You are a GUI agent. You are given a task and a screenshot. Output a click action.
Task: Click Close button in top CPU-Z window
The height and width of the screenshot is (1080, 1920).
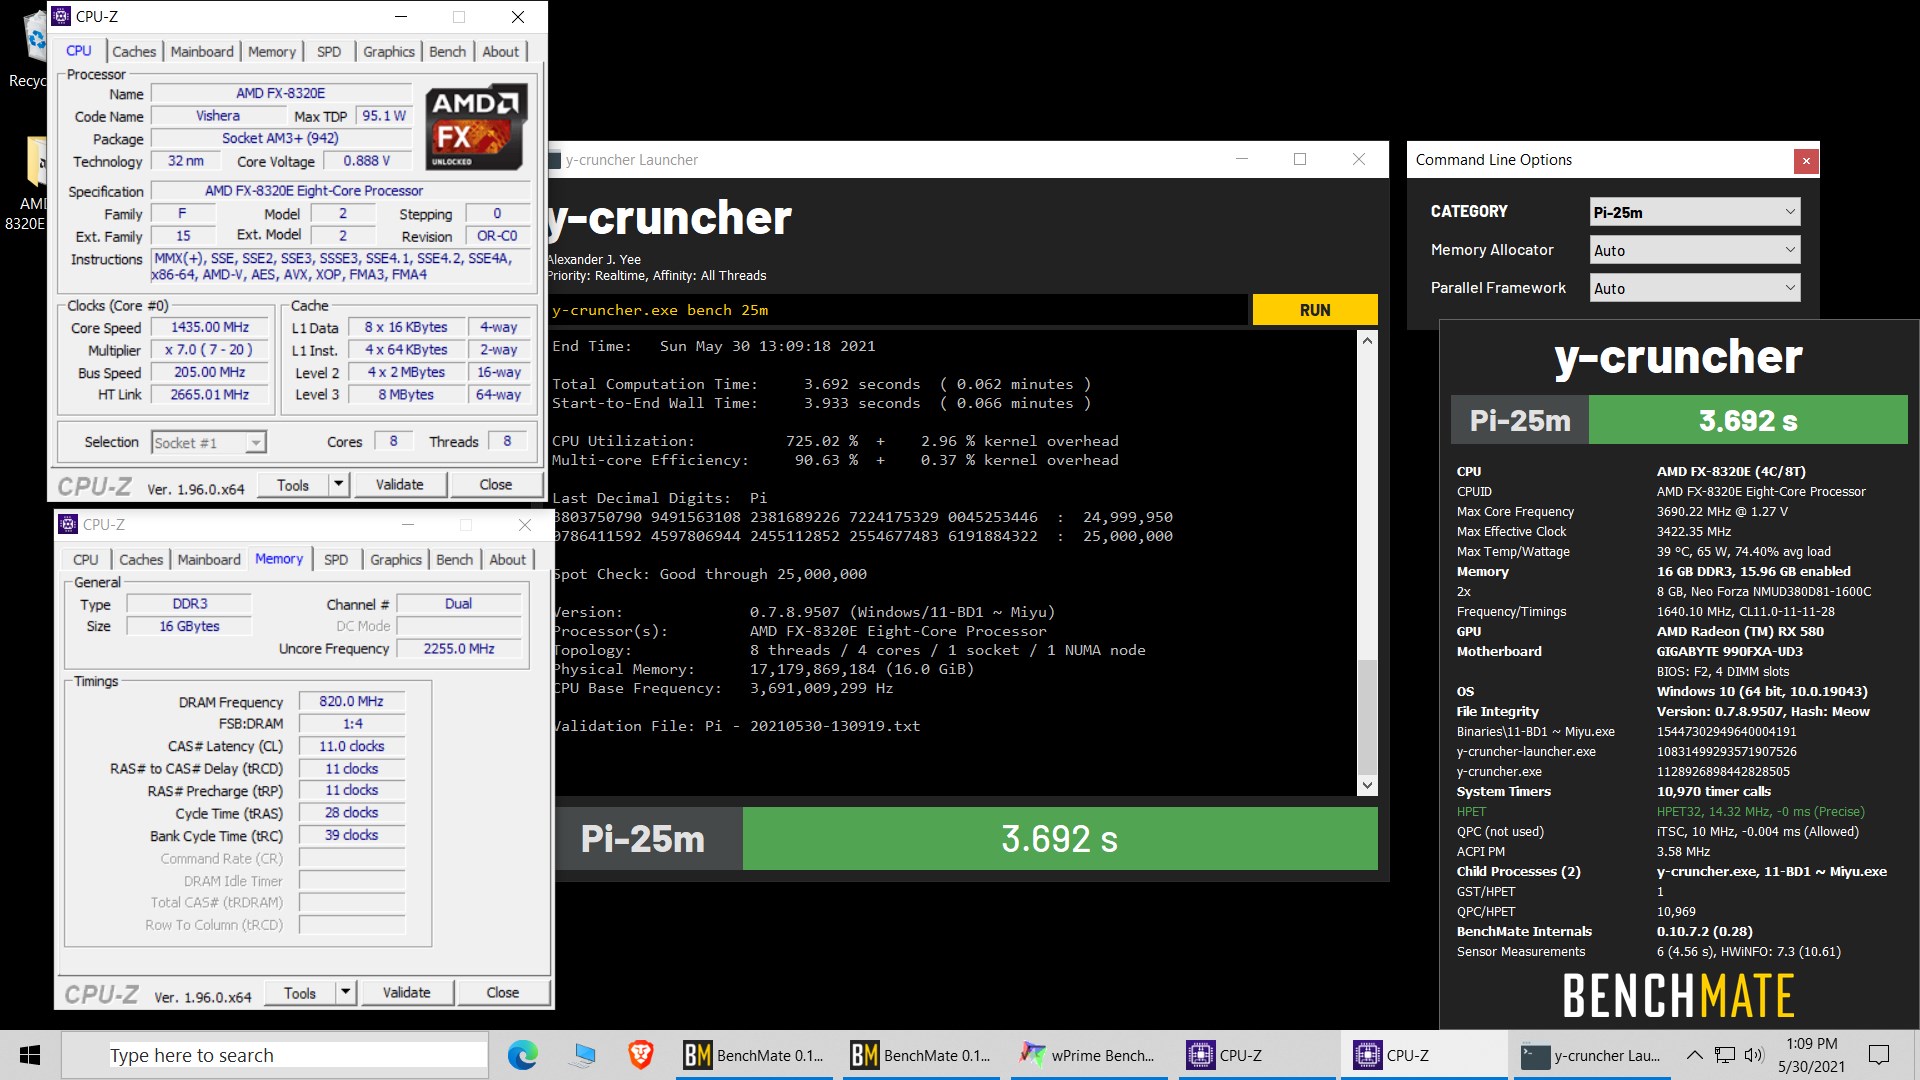[x=496, y=485]
